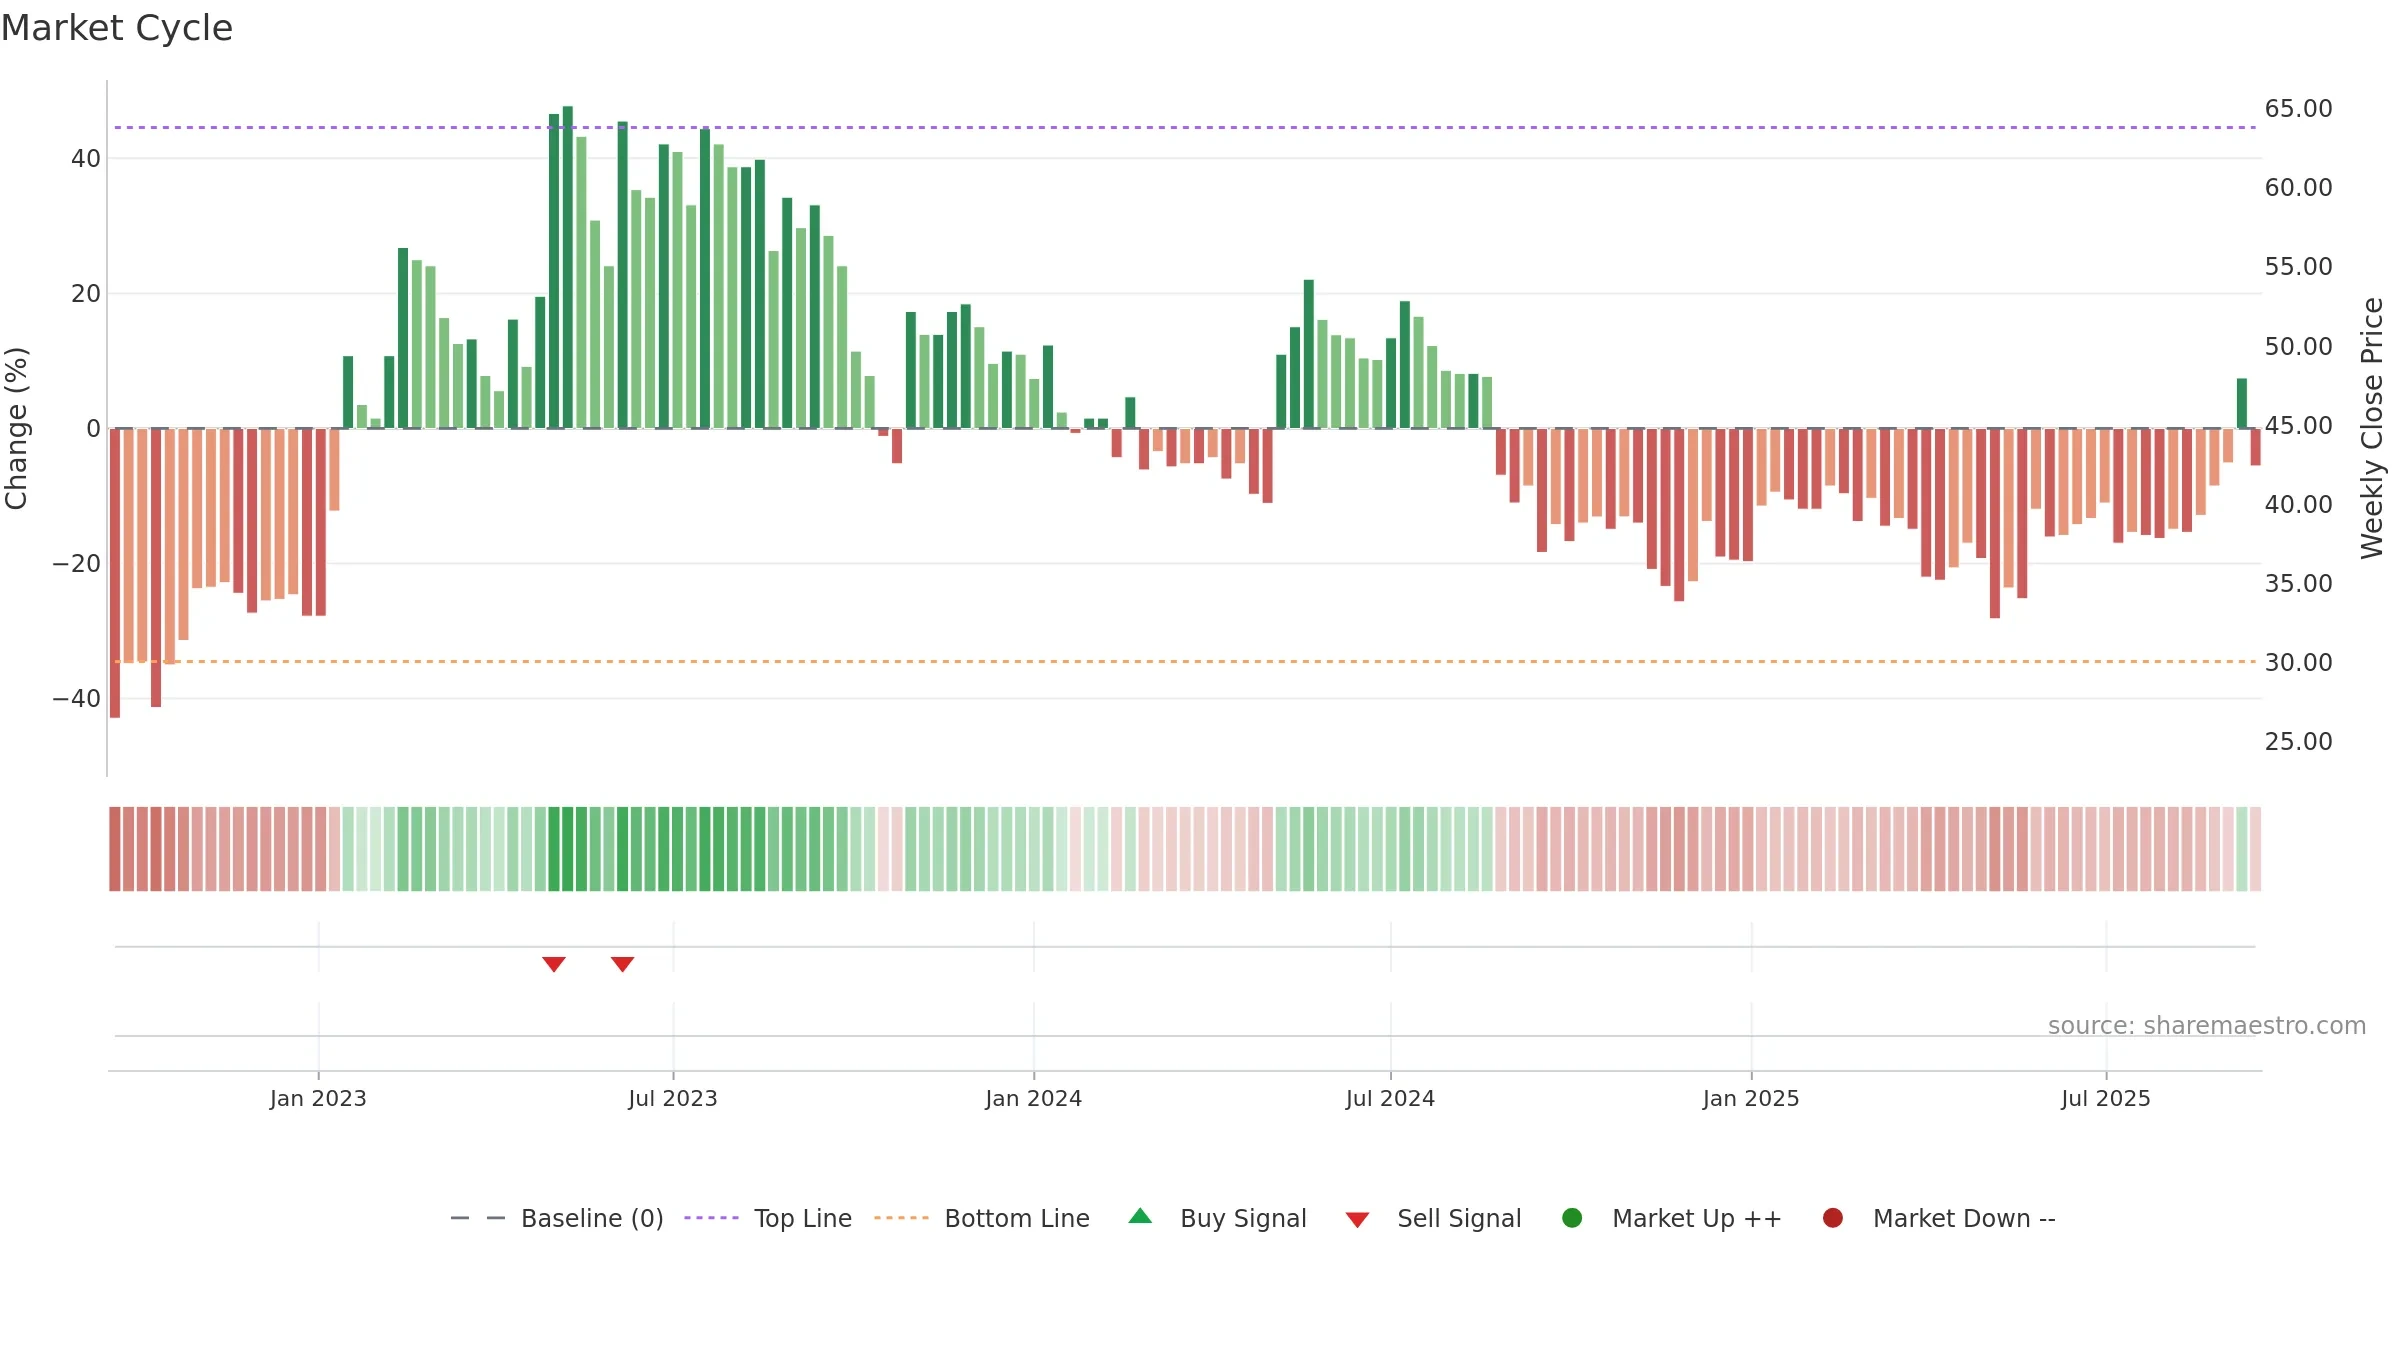This screenshot has width=2400, height=1350.
Task: Toggle the Market Down -- legend label
Action: (x=1964, y=1219)
